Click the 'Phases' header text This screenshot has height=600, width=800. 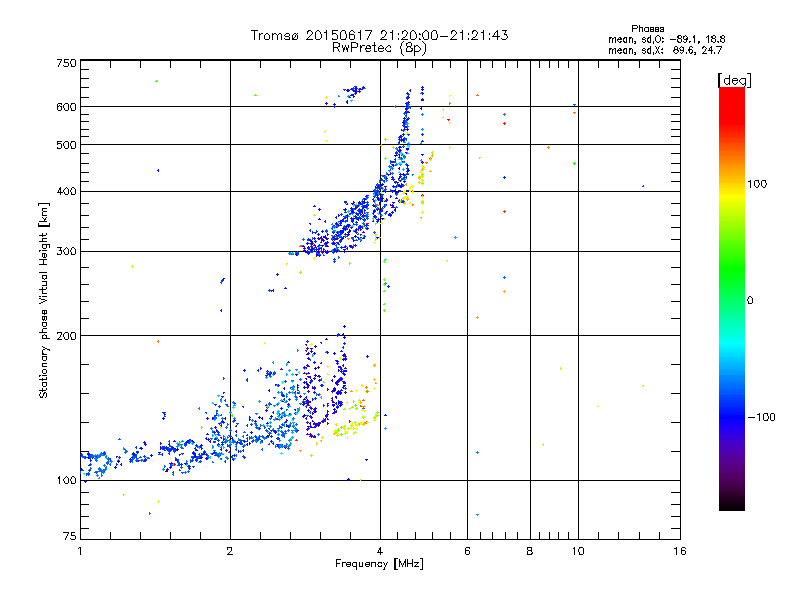tap(647, 29)
